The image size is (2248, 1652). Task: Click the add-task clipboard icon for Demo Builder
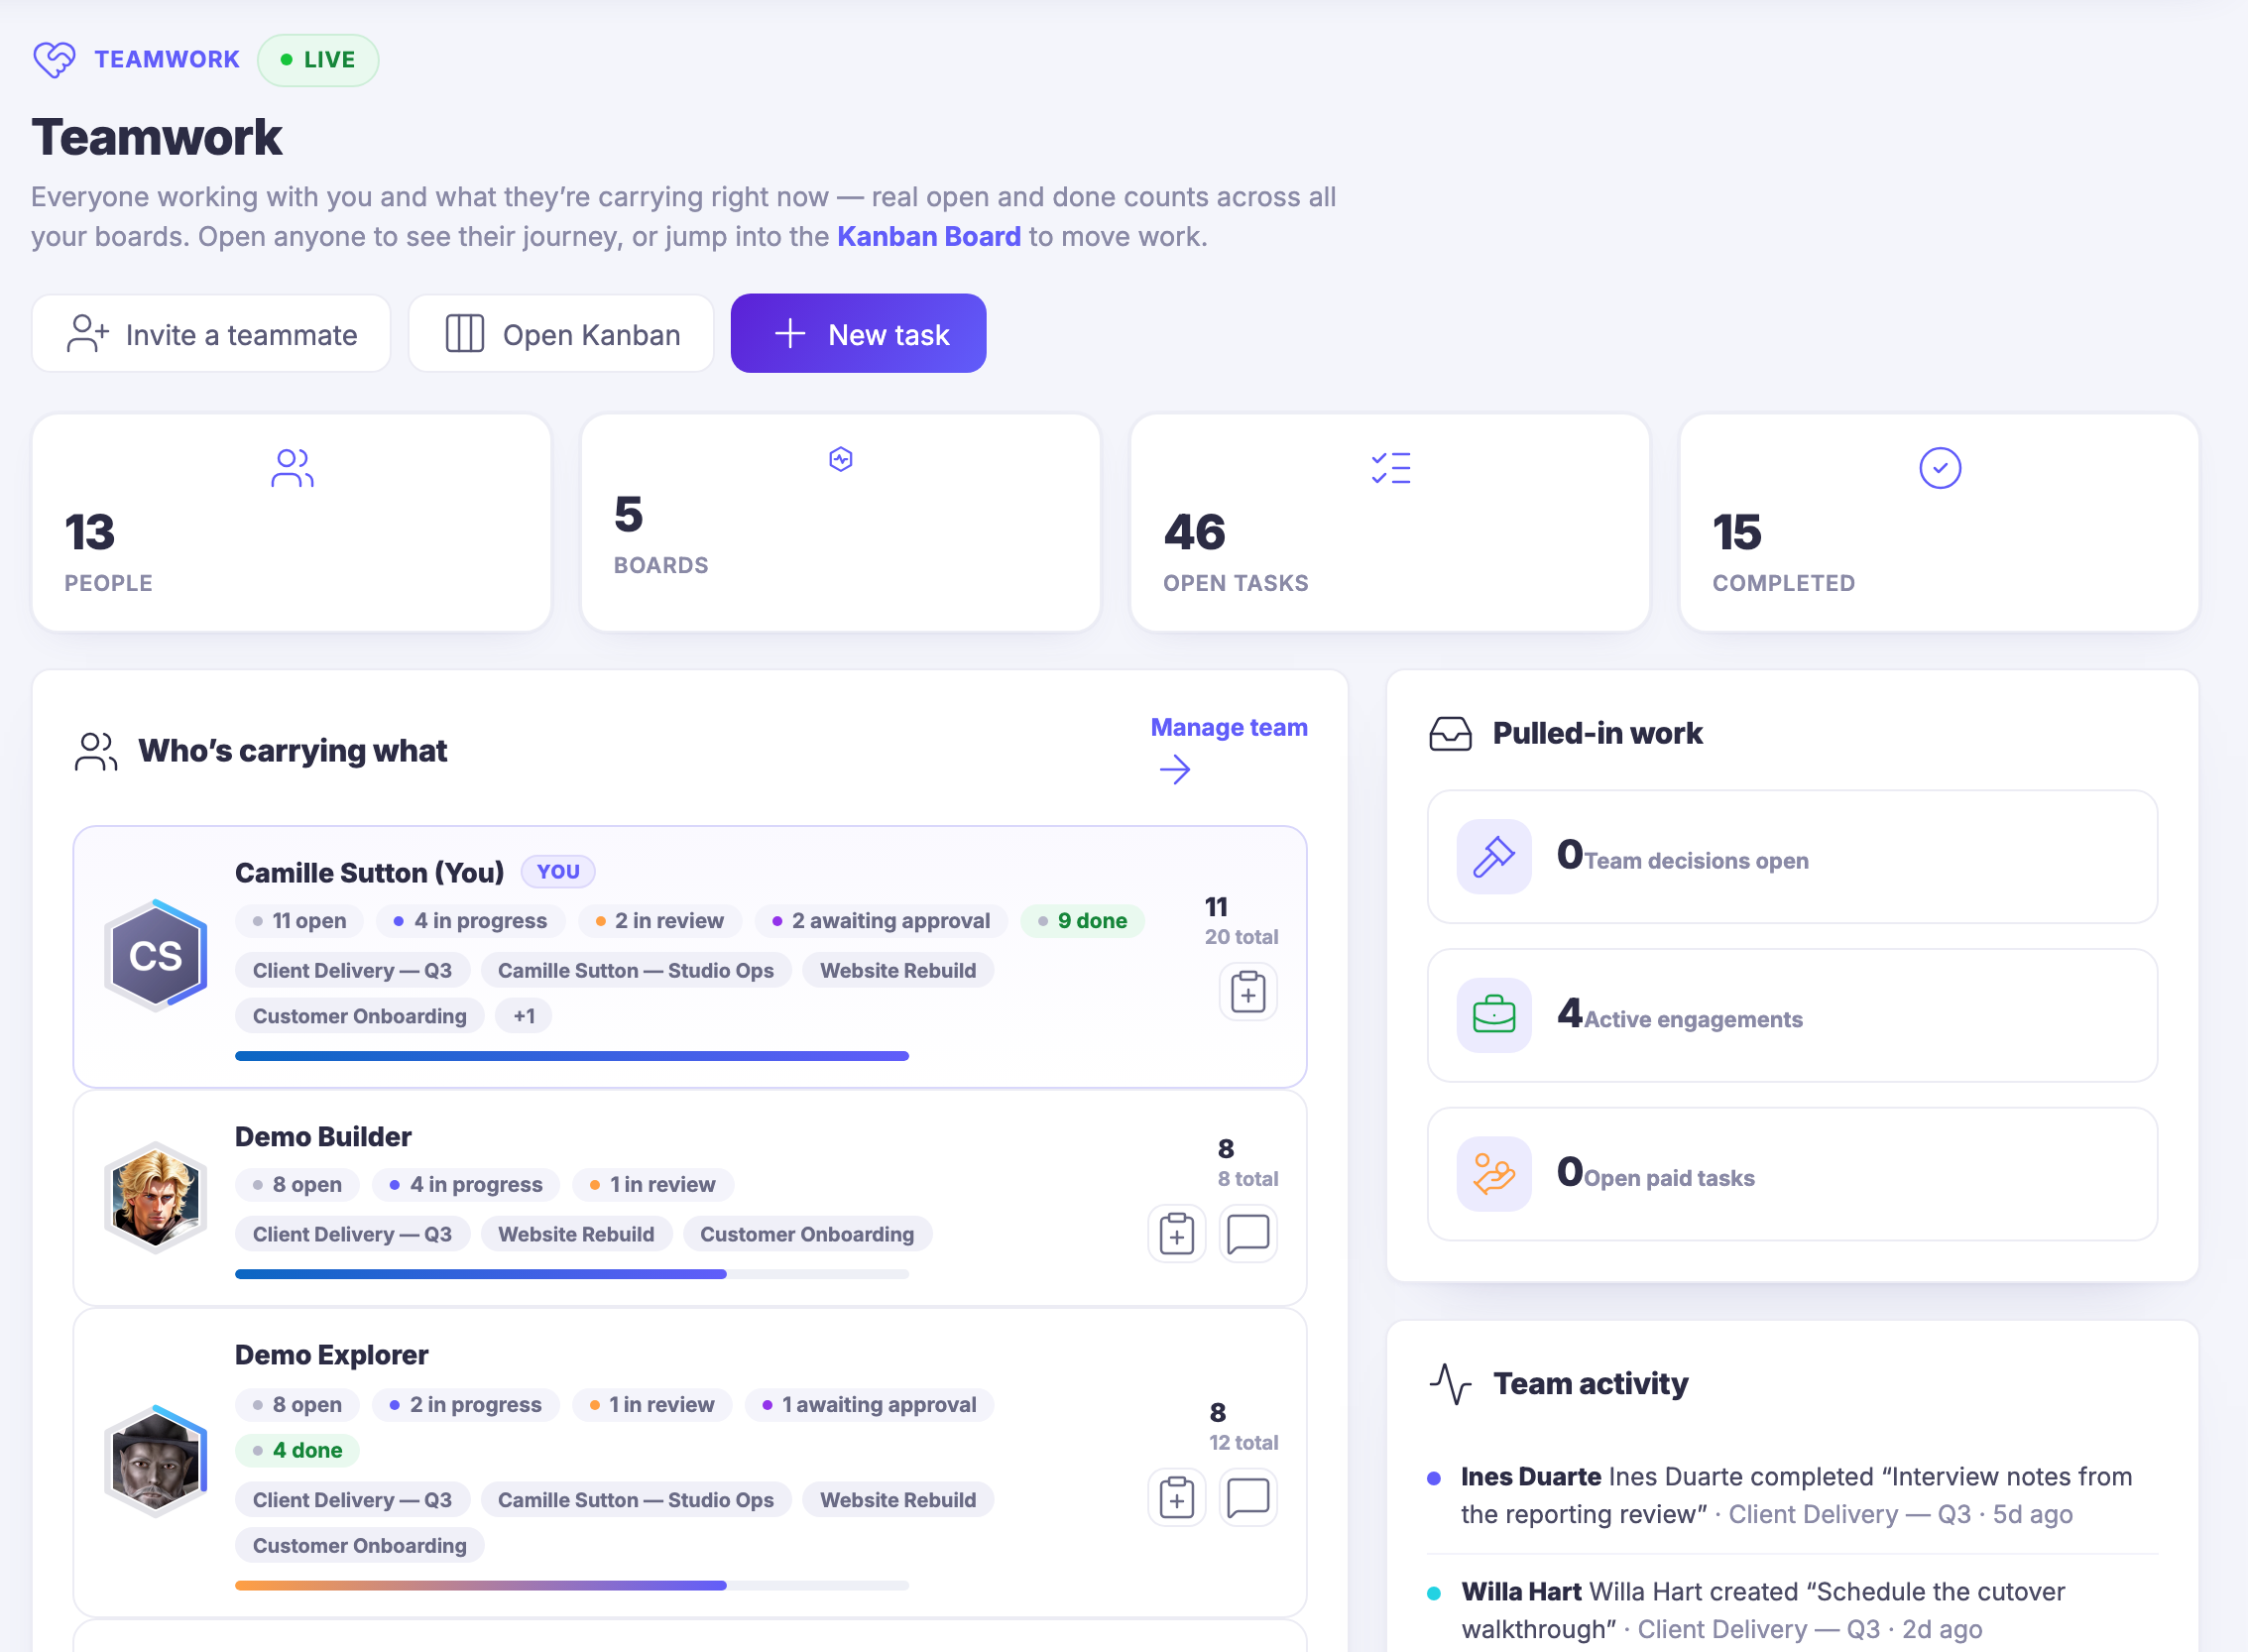click(1176, 1234)
